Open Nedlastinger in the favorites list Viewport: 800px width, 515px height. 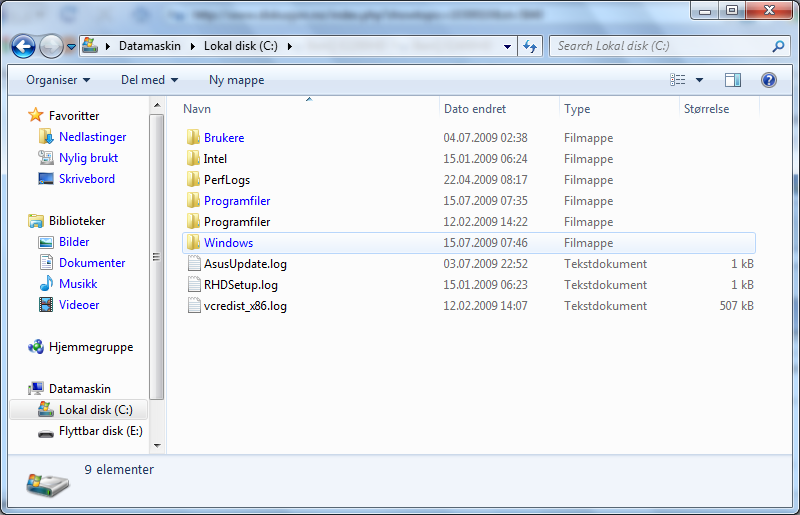92,137
